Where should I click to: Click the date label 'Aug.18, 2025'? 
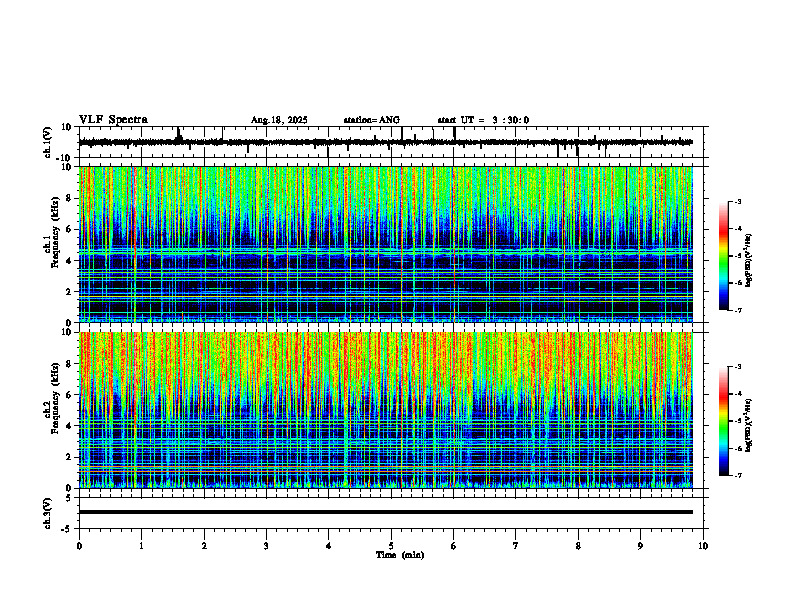tap(279, 120)
